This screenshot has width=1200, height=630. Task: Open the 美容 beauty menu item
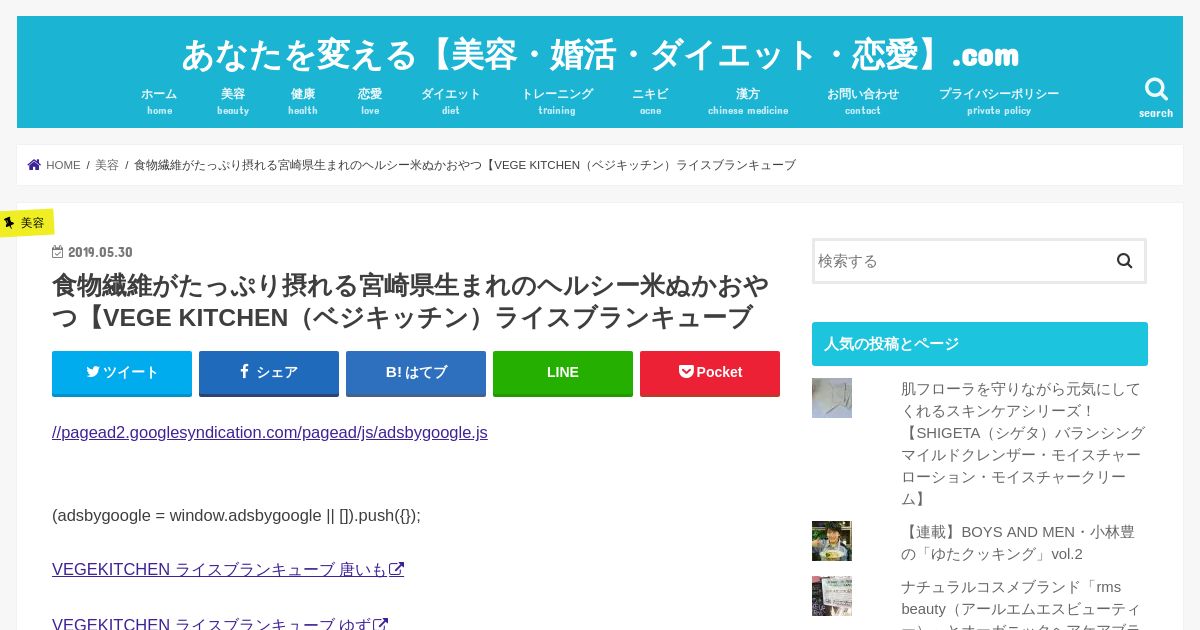click(233, 101)
